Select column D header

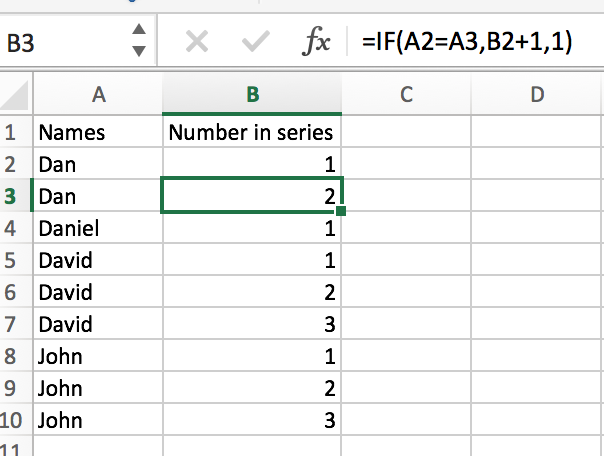(537, 95)
